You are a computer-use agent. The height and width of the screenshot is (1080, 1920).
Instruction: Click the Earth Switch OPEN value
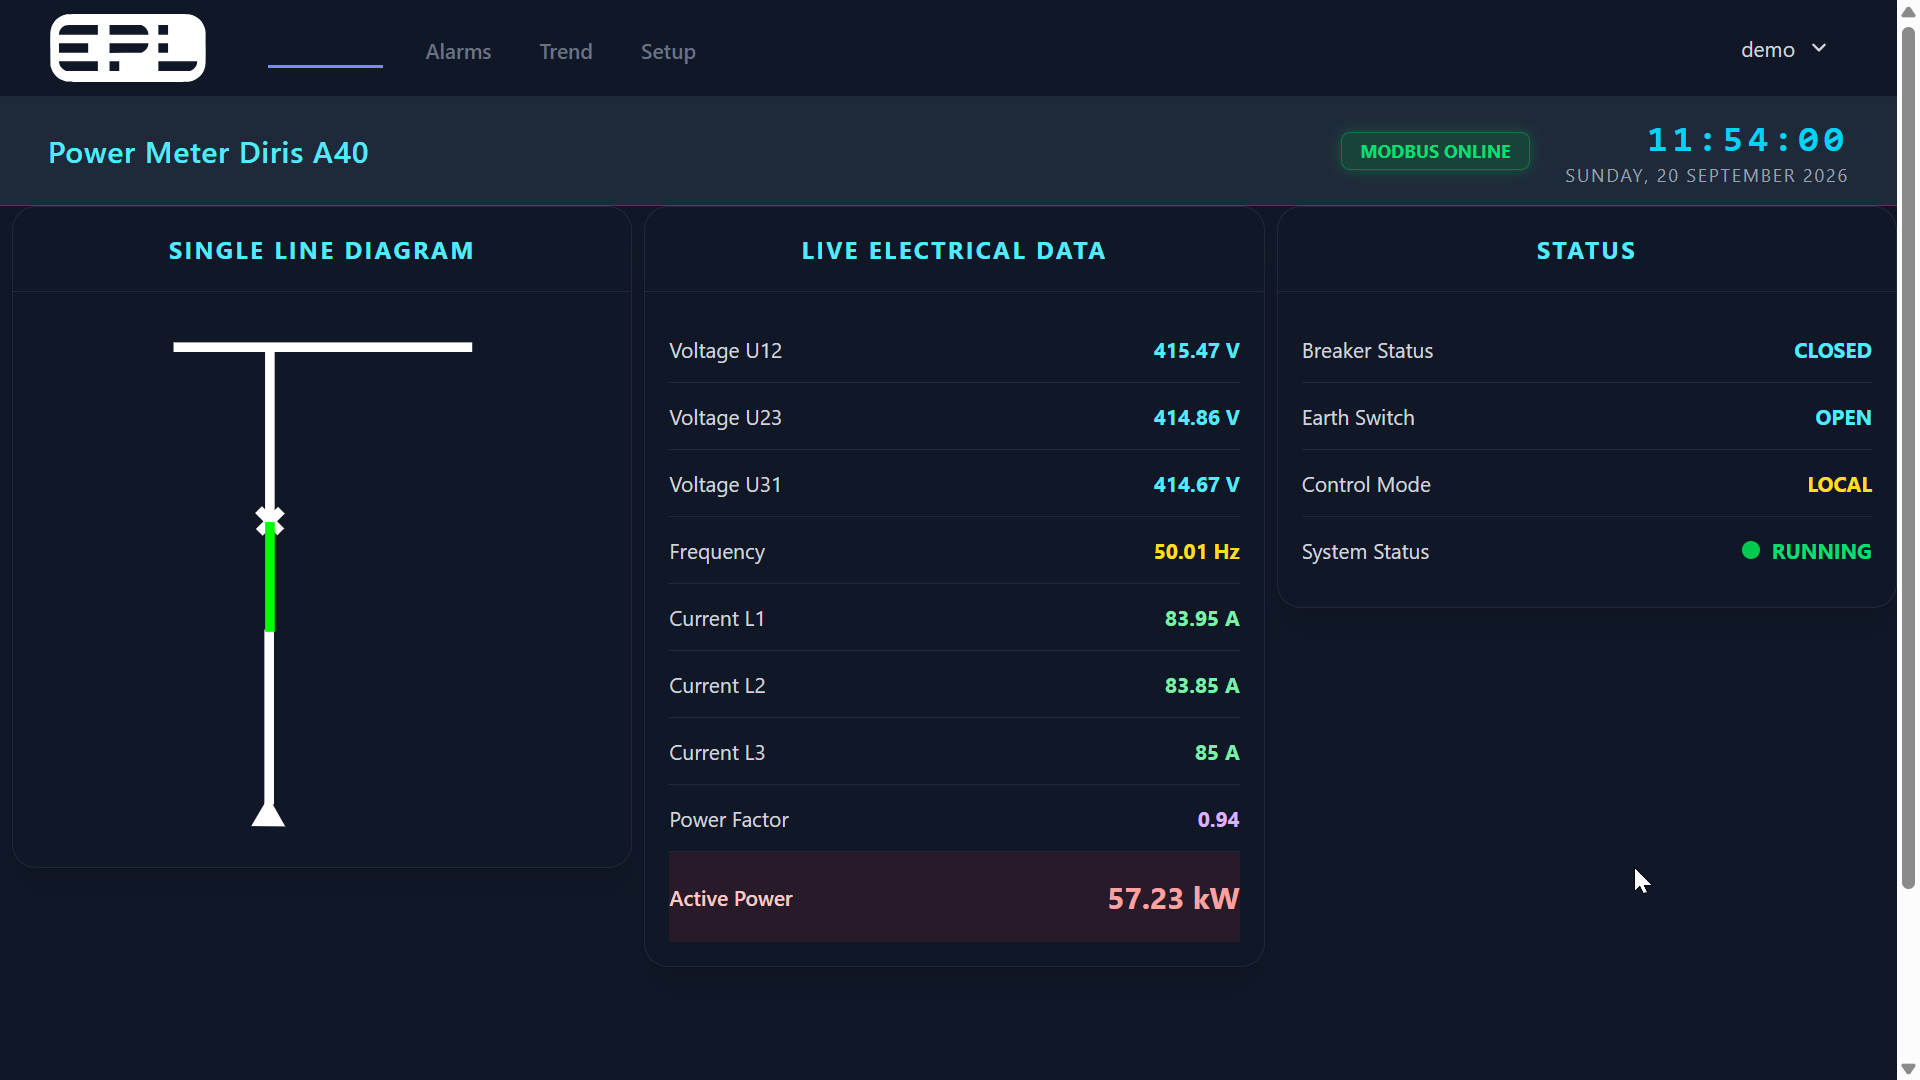point(1843,418)
